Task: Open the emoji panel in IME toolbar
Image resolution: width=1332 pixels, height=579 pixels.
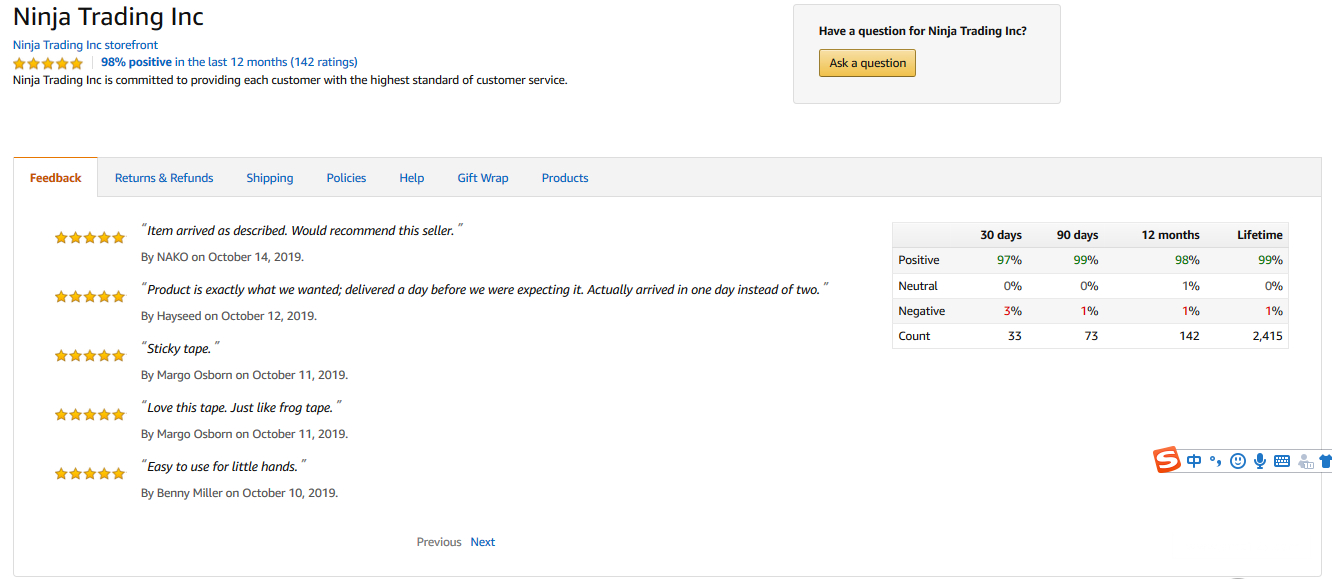Action: (x=1238, y=461)
